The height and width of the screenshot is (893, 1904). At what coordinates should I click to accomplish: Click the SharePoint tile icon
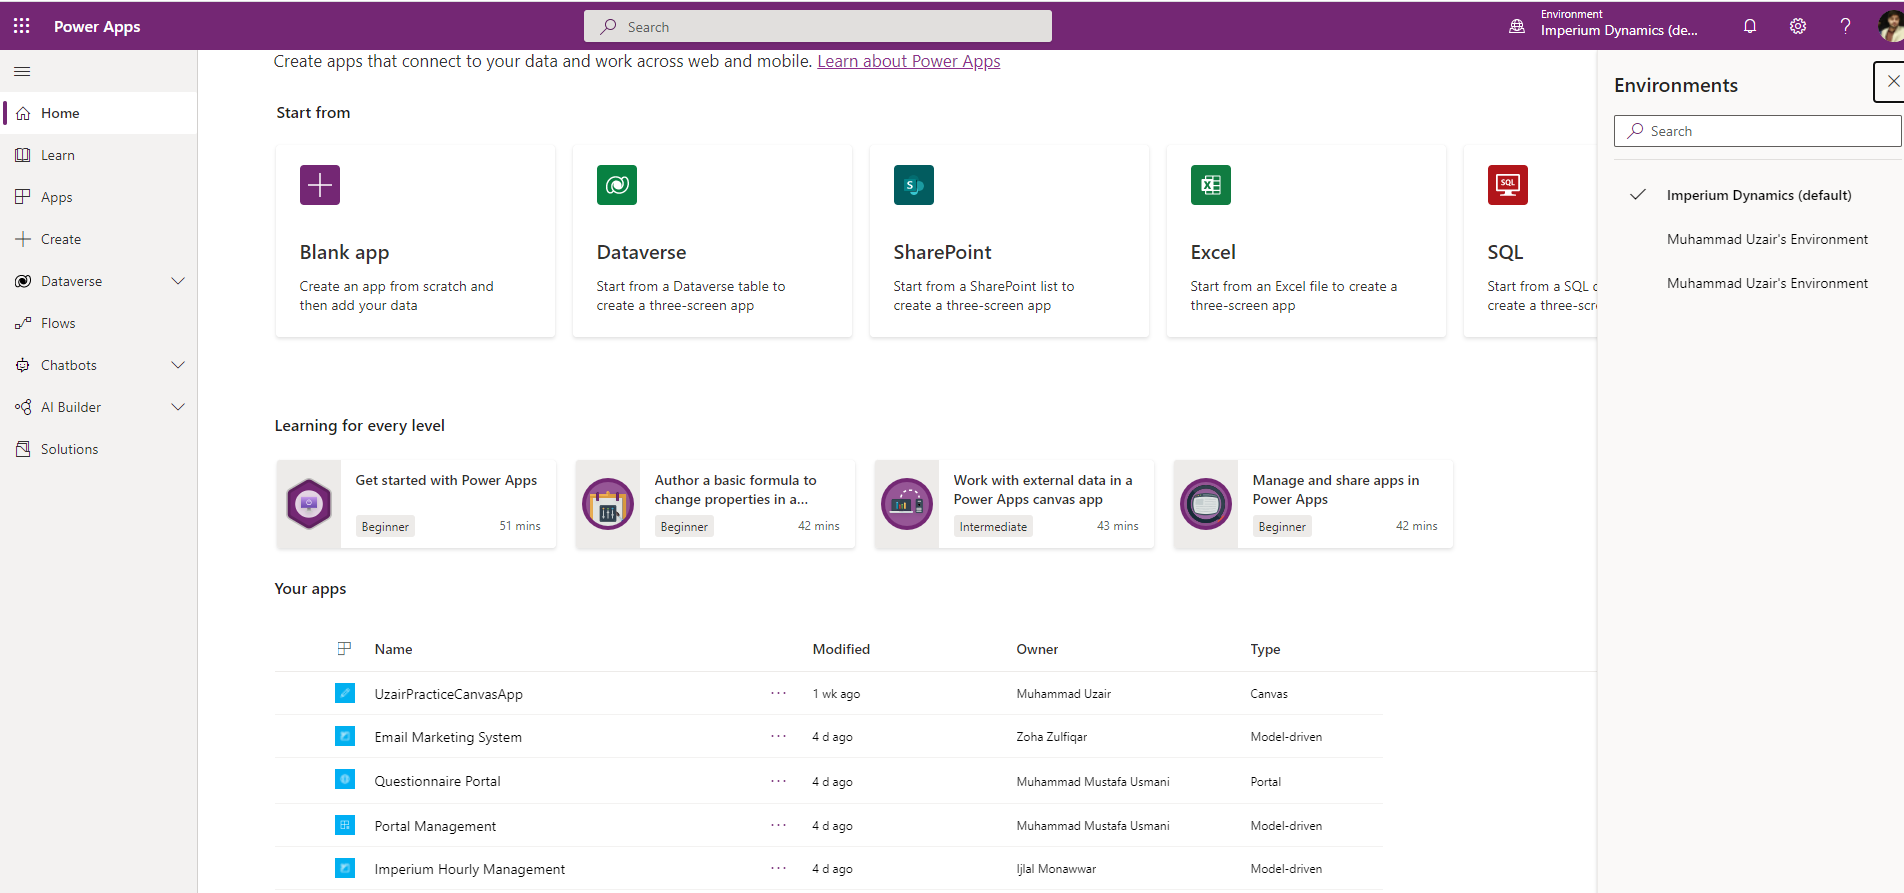pyautogui.click(x=913, y=185)
